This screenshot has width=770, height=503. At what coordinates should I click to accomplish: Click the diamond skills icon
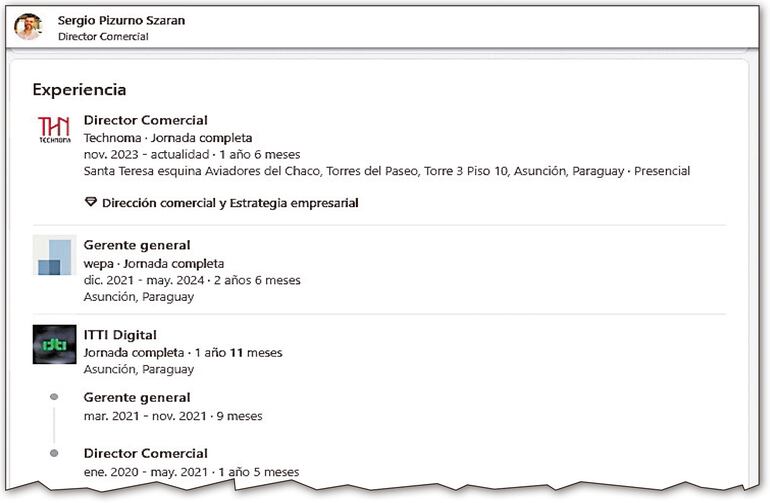point(91,203)
